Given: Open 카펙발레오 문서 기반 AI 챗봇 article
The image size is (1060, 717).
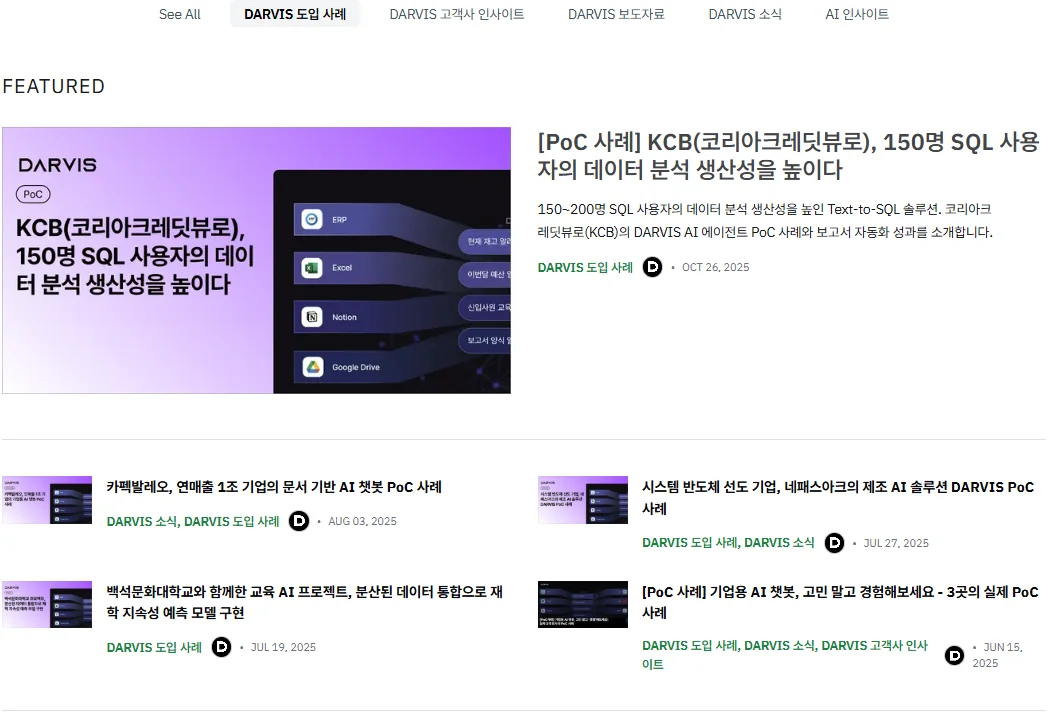Looking at the screenshot, I should 274,487.
